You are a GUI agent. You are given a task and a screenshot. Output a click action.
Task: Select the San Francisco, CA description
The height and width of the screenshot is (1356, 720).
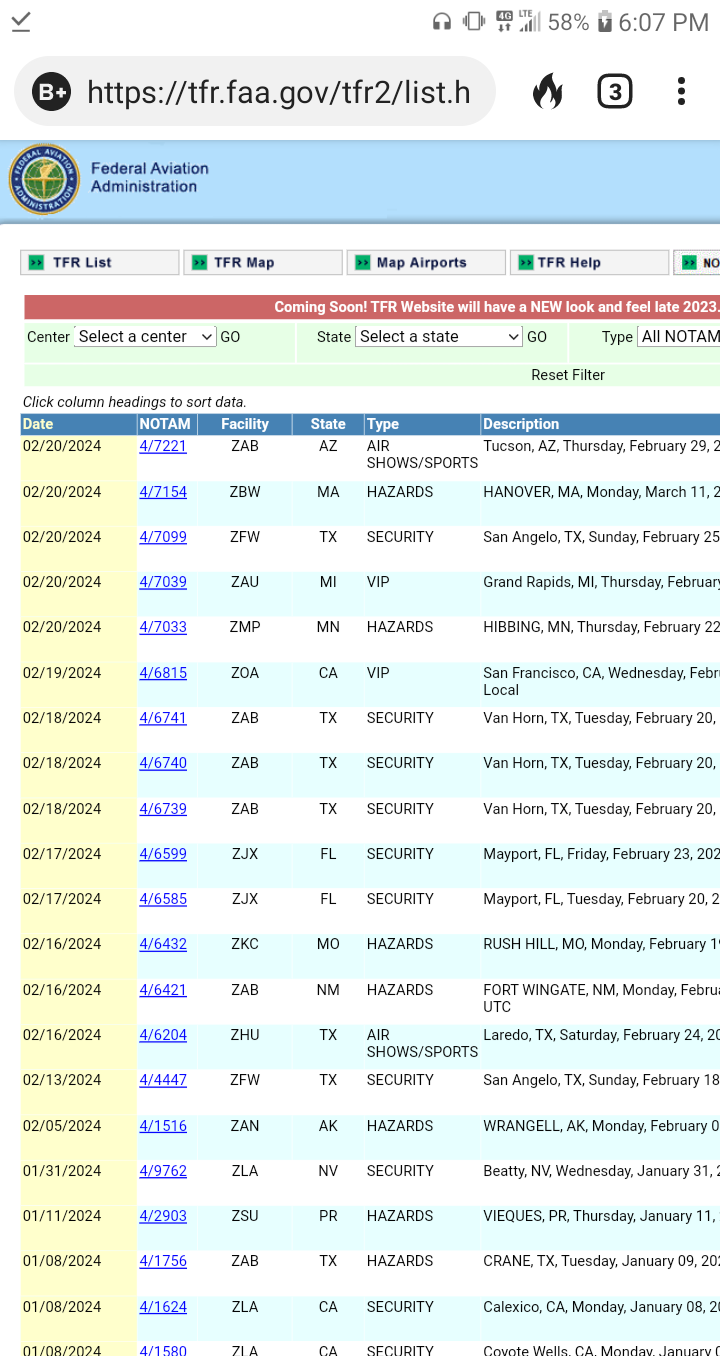tap(601, 681)
